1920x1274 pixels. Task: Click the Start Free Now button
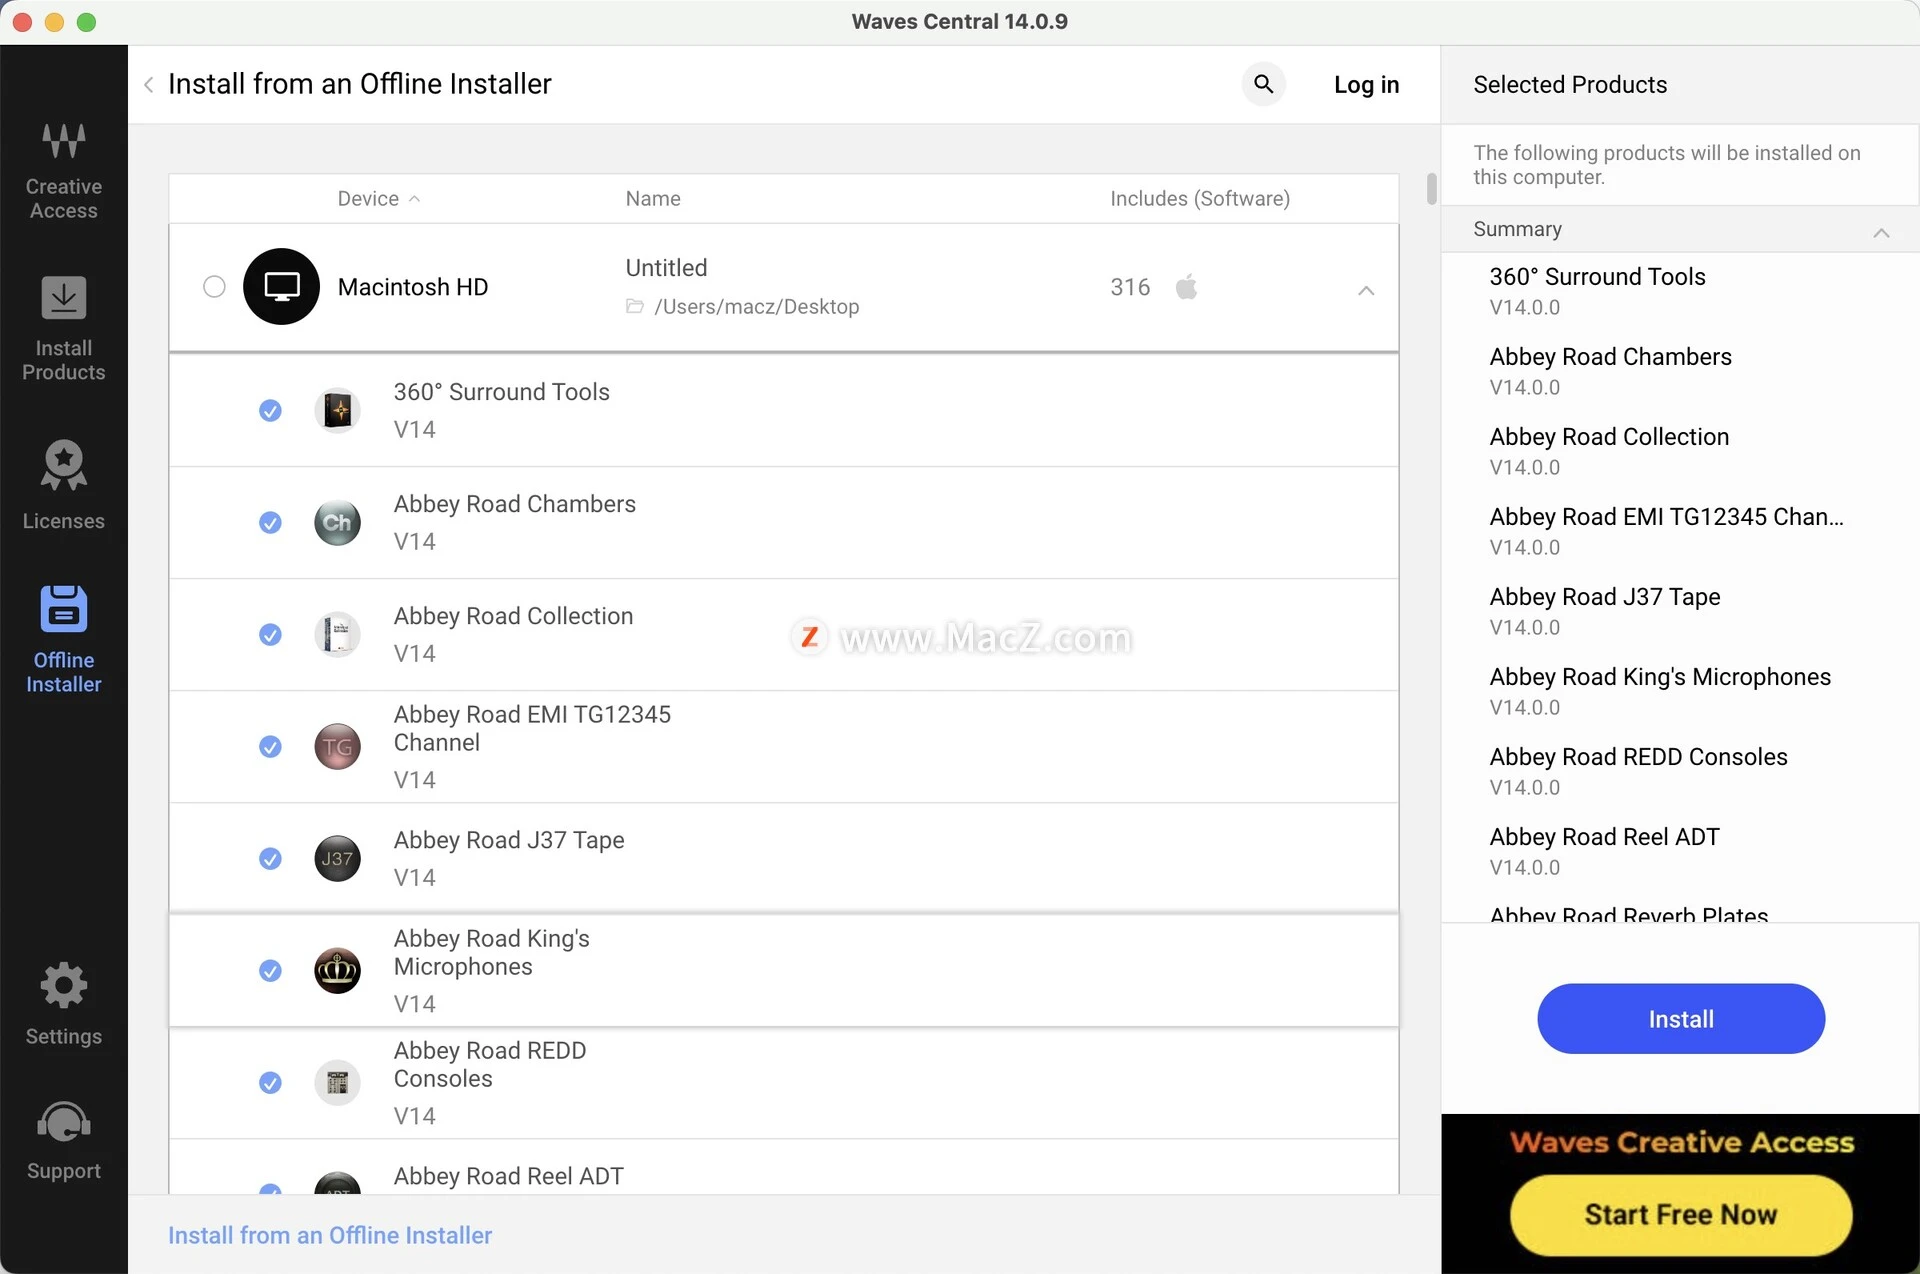tap(1681, 1214)
